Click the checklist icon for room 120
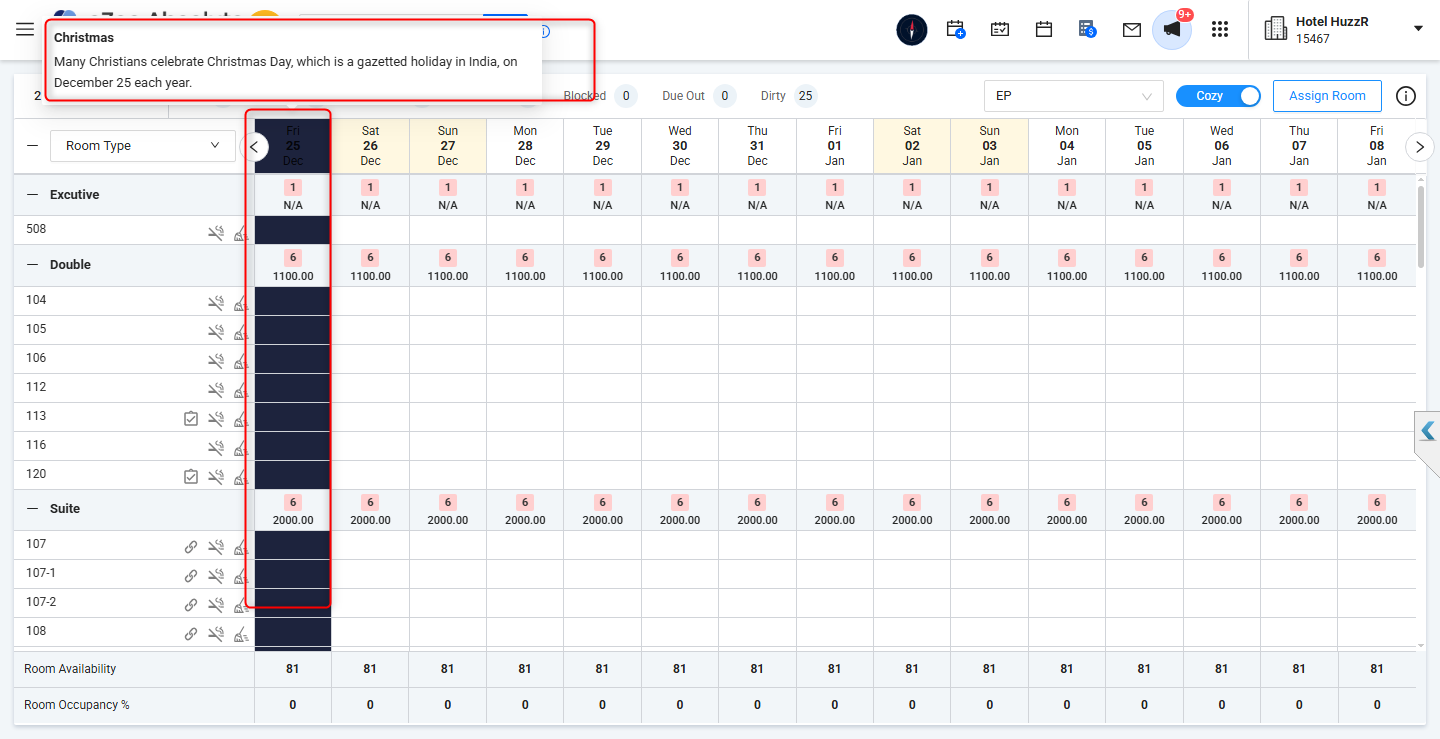 191,477
